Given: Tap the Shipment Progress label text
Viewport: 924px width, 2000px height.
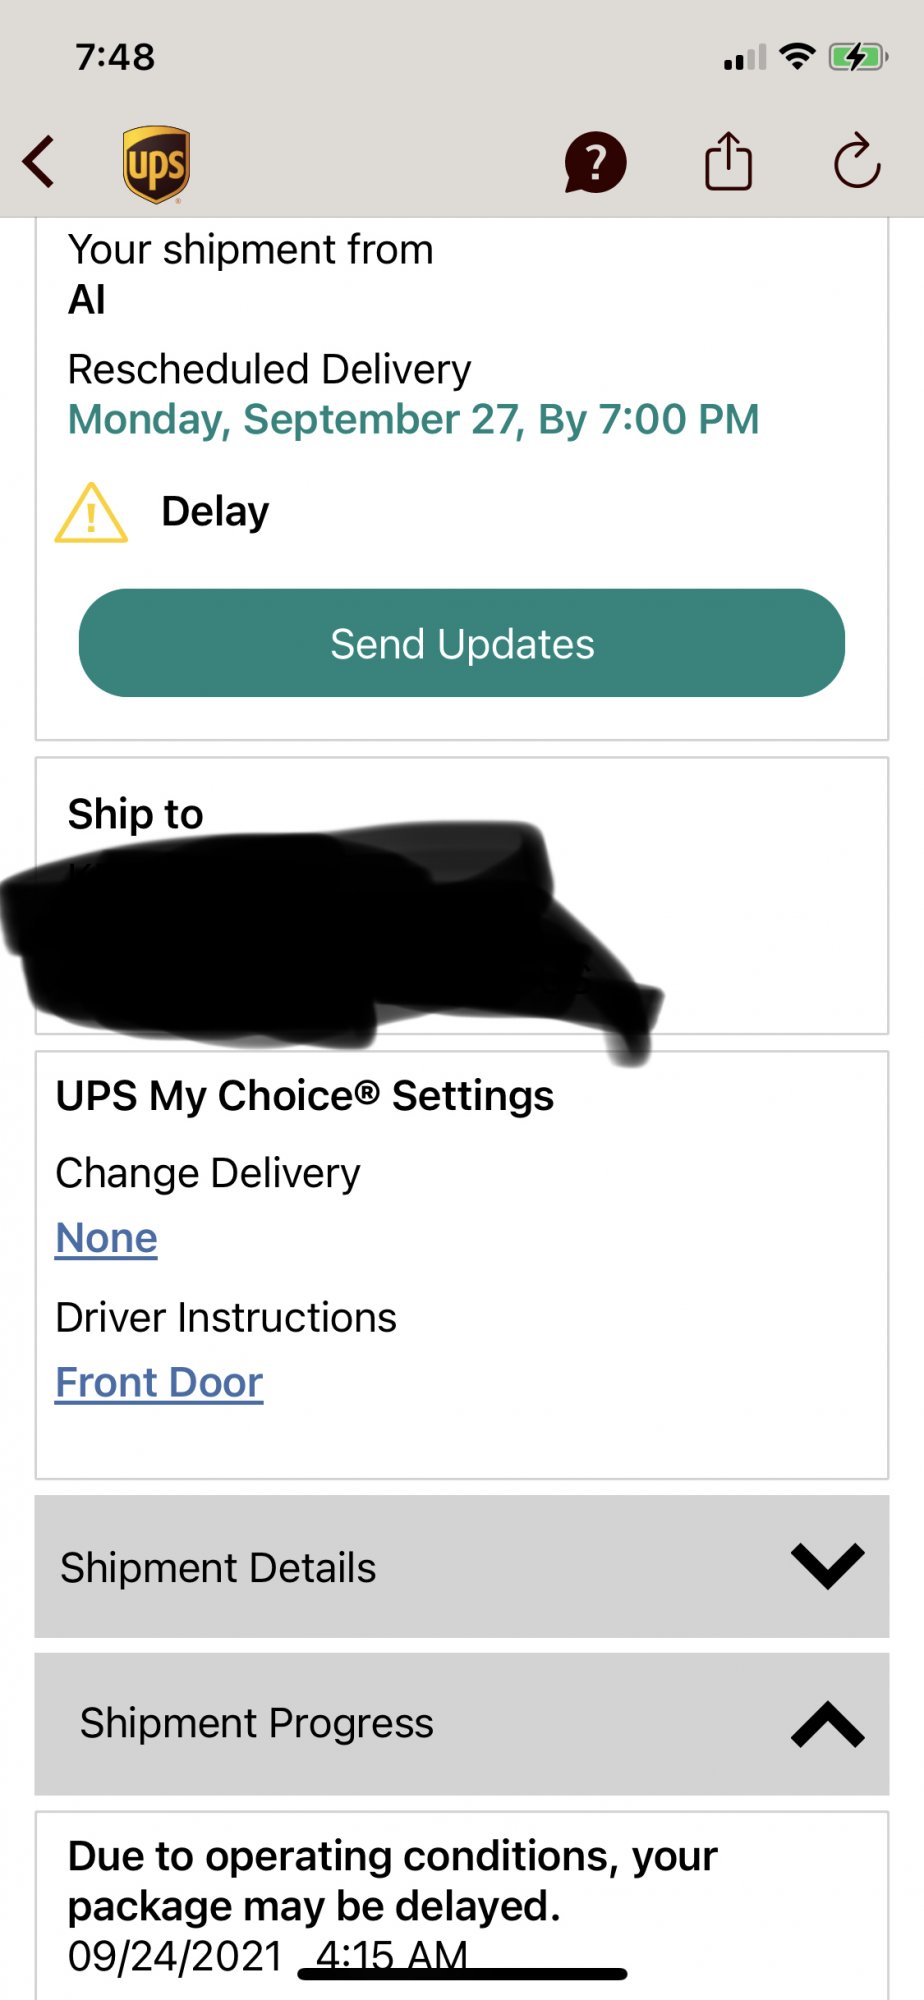Looking at the screenshot, I should tap(257, 1724).
